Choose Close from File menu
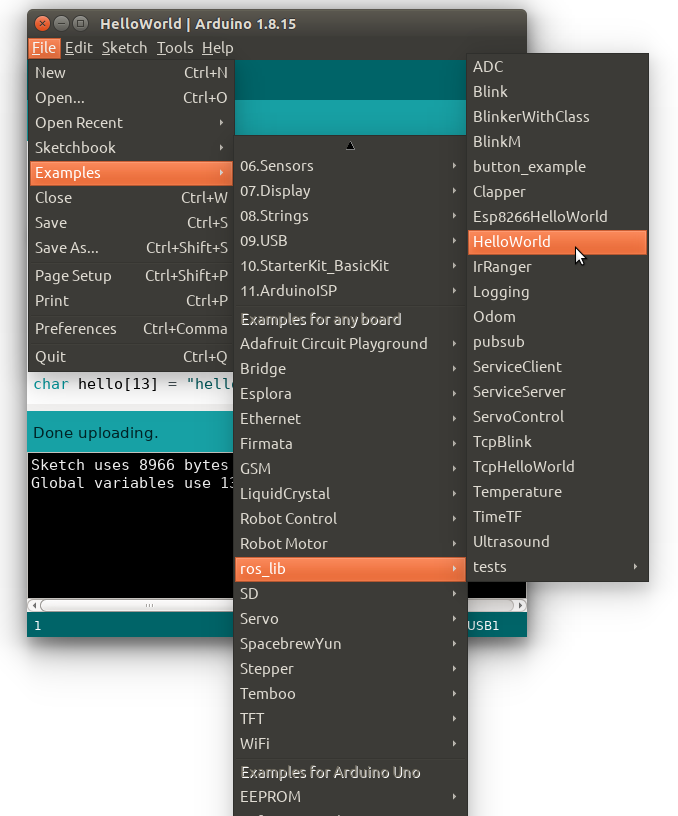Screen dimensions: 678x816 click(131, 198)
